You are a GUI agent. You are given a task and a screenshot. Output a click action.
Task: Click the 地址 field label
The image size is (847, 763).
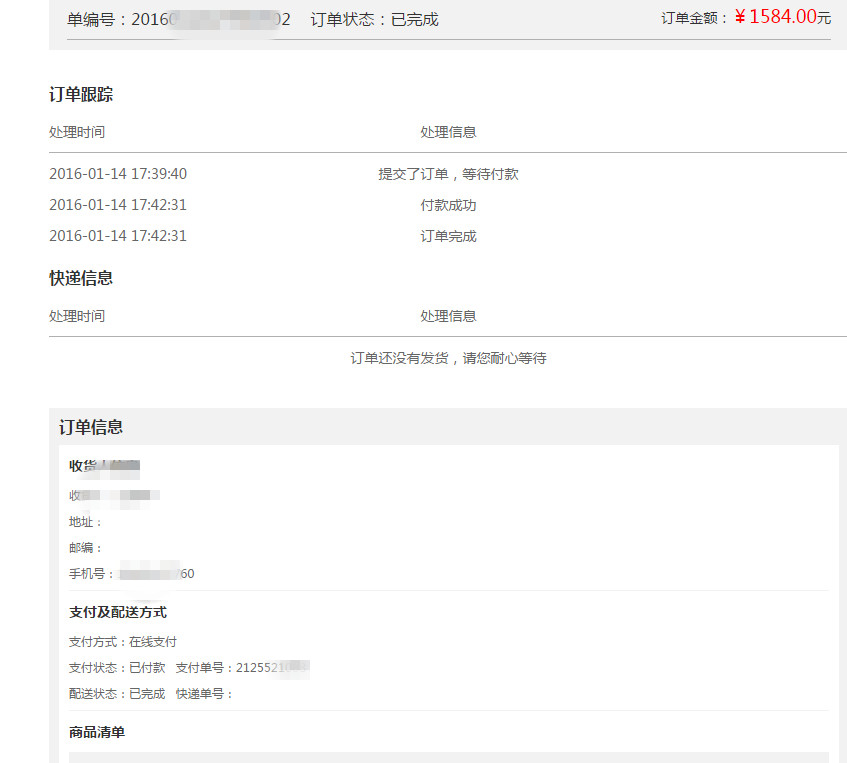pos(85,522)
